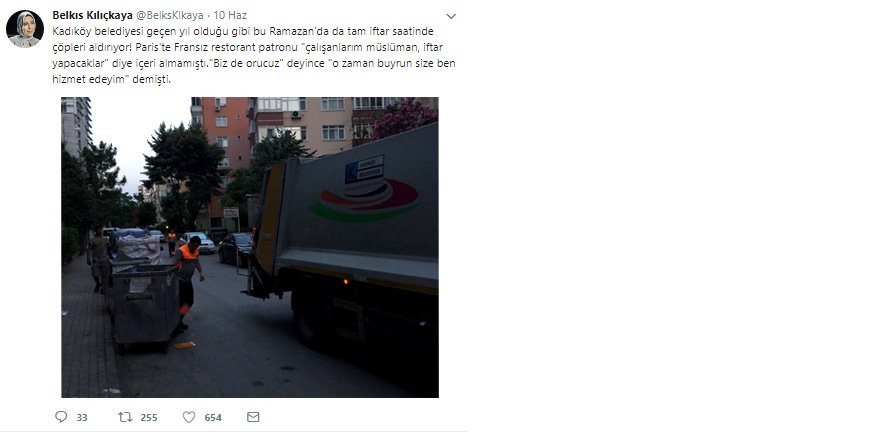Screen dimensions: 880x432
Task: Like the tweet with the heart icon
Action: (189, 417)
